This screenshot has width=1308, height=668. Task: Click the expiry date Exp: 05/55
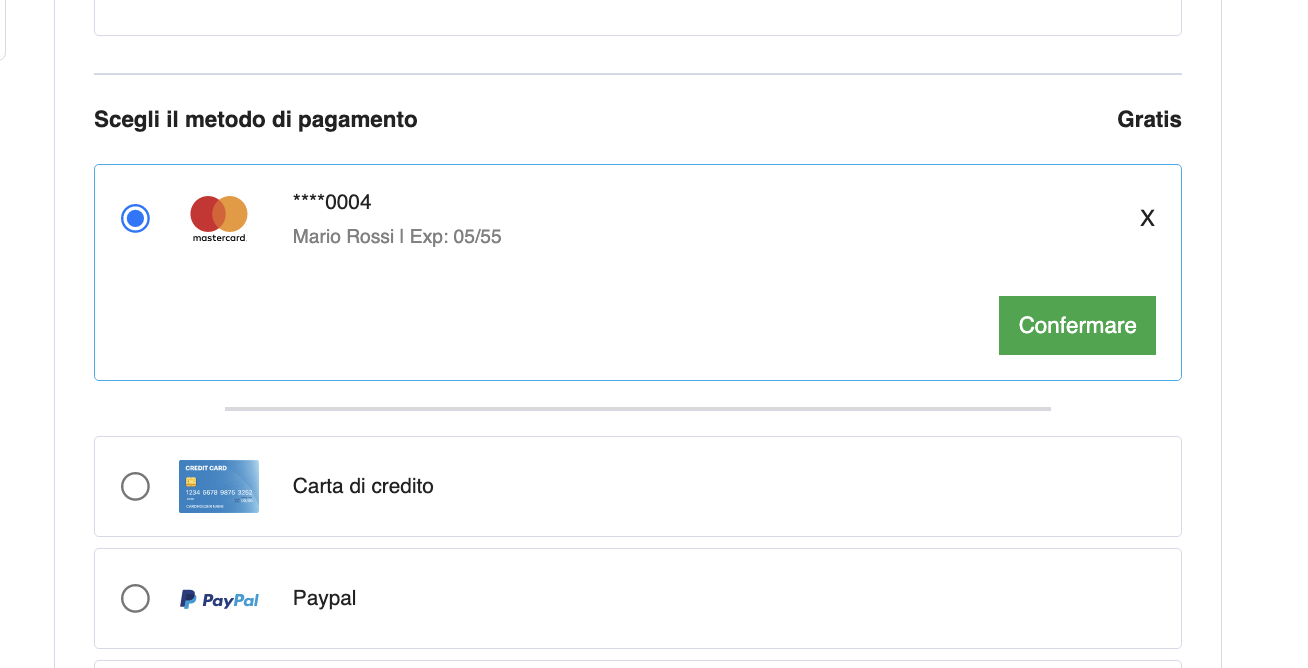click(456, 237)
